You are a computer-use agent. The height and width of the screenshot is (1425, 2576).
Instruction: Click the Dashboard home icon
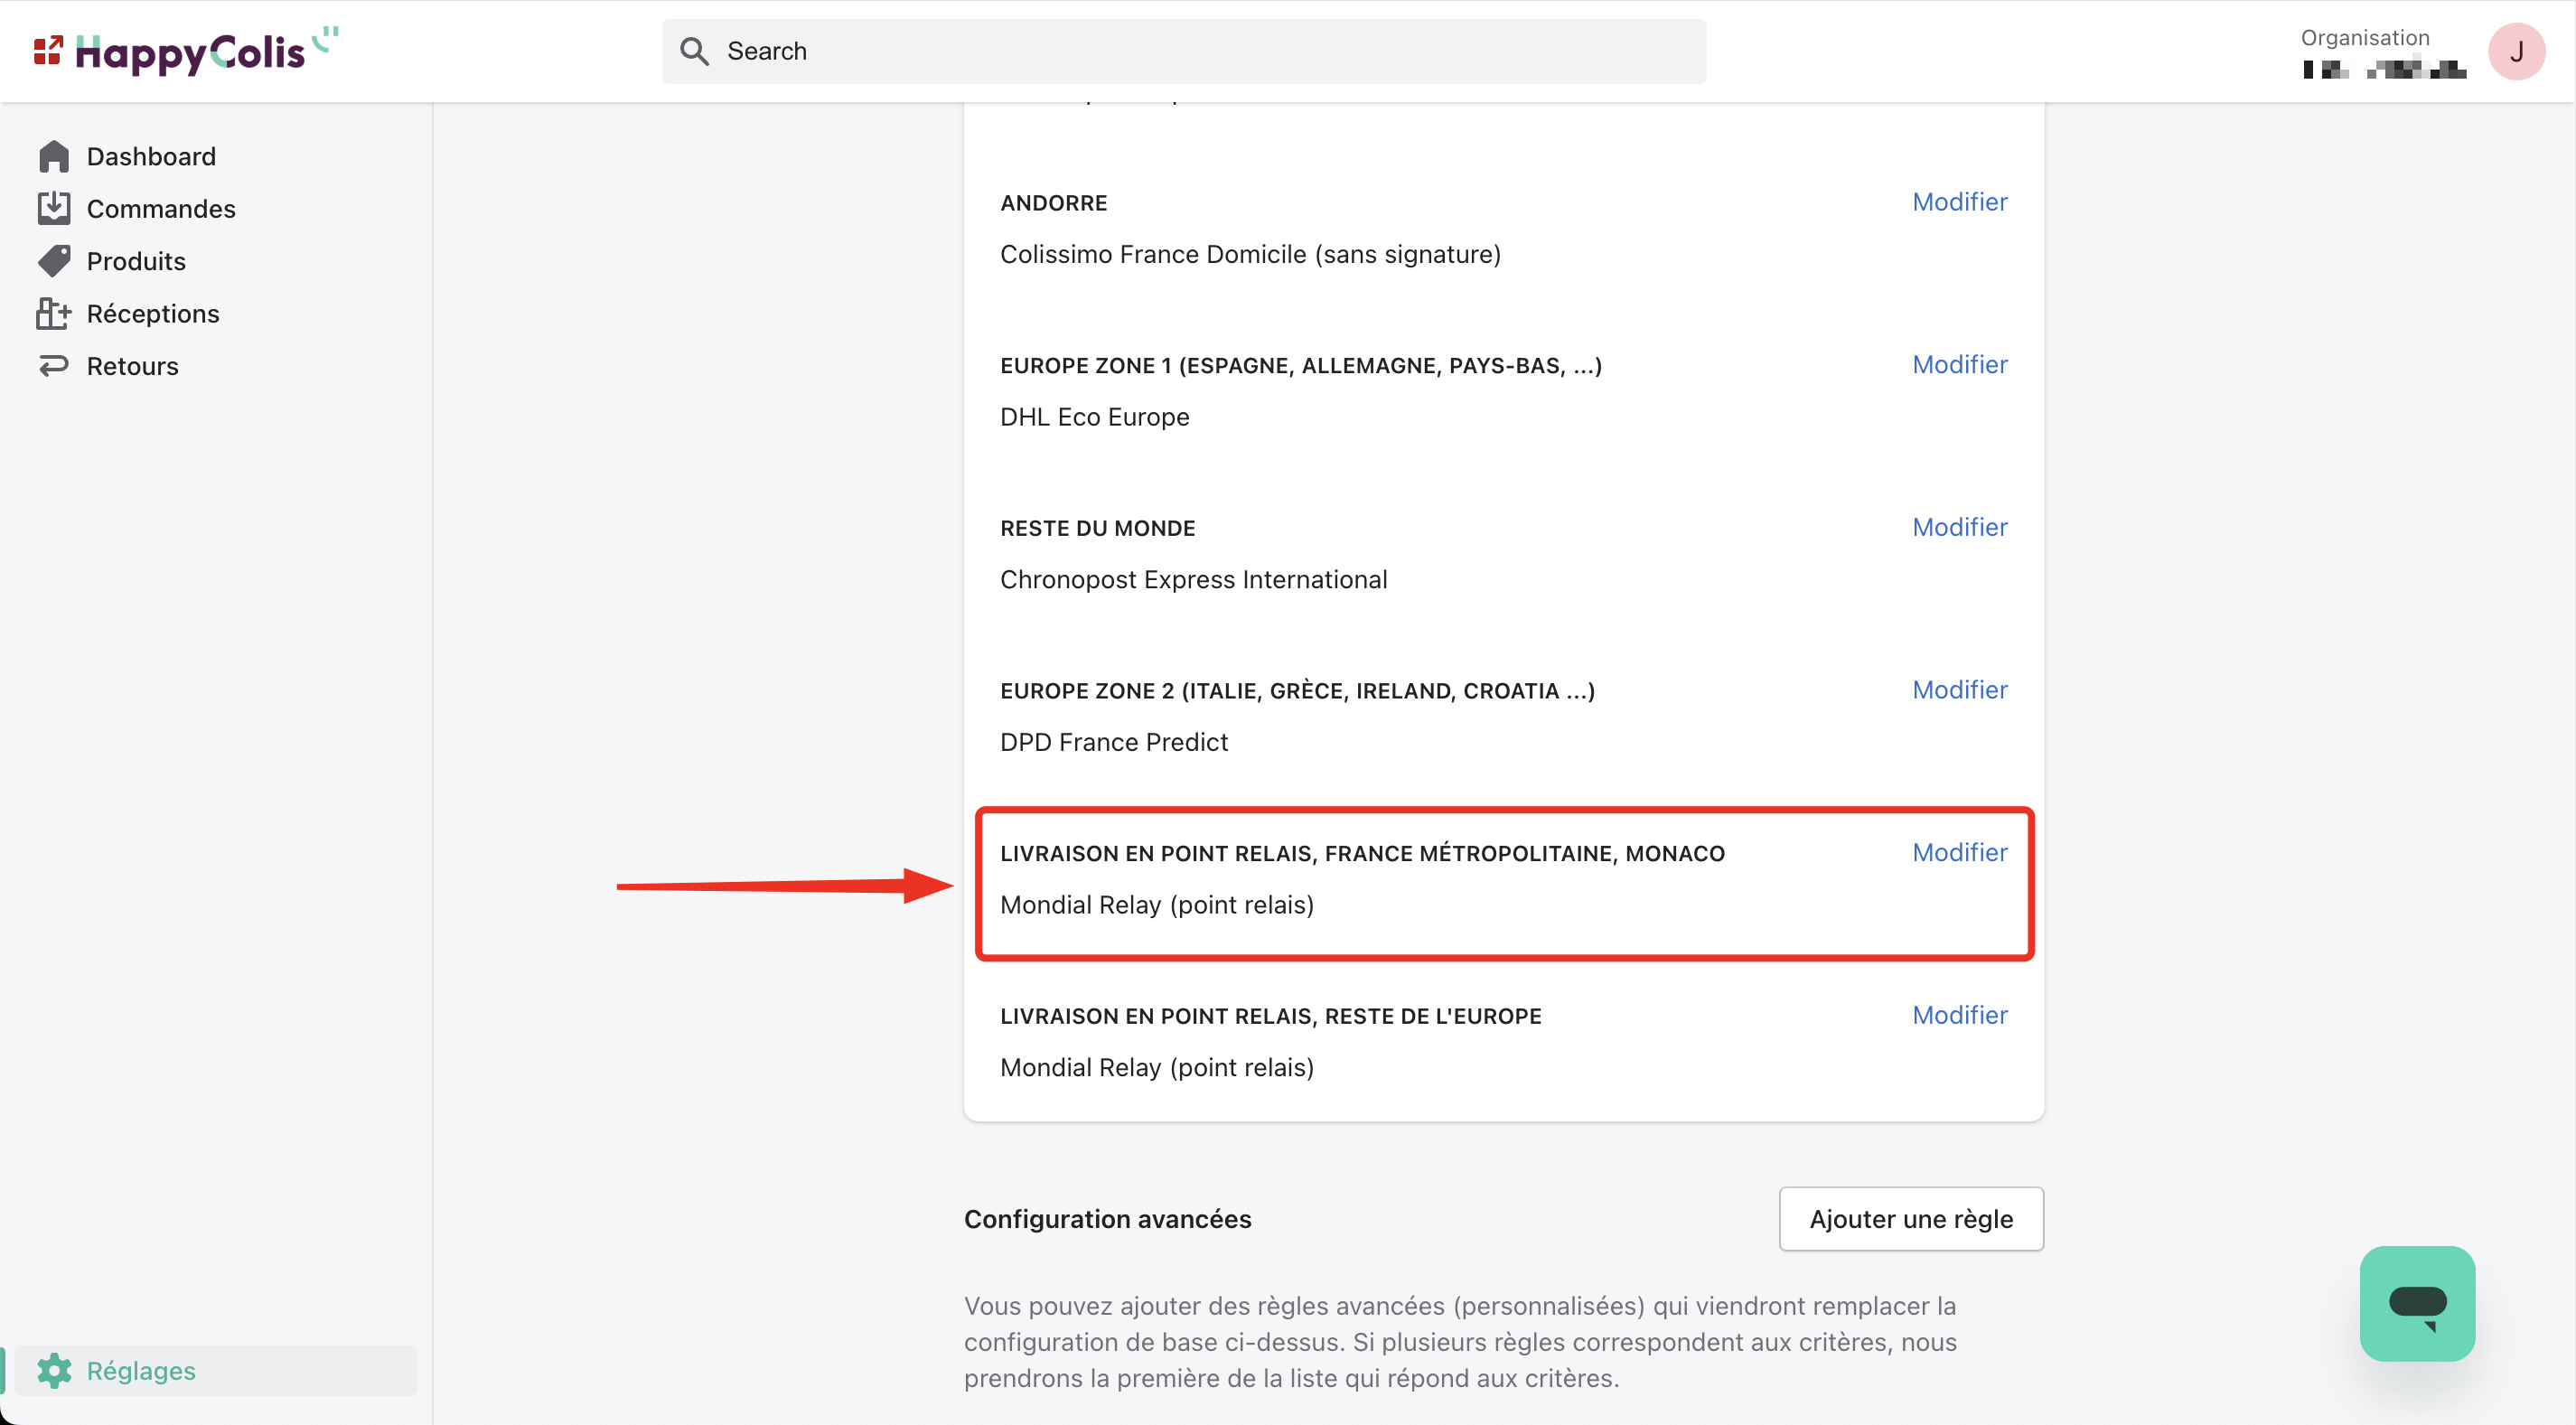point(54,156)
